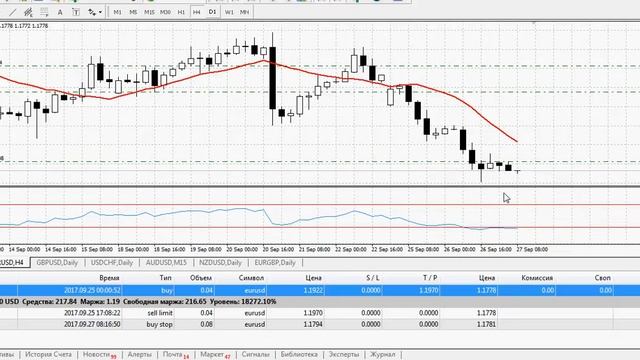The width and height of the screenshot is (640, 360).
Task: Click the Средства: 217.84 balance summary line
Action: [x=320, y=302]
